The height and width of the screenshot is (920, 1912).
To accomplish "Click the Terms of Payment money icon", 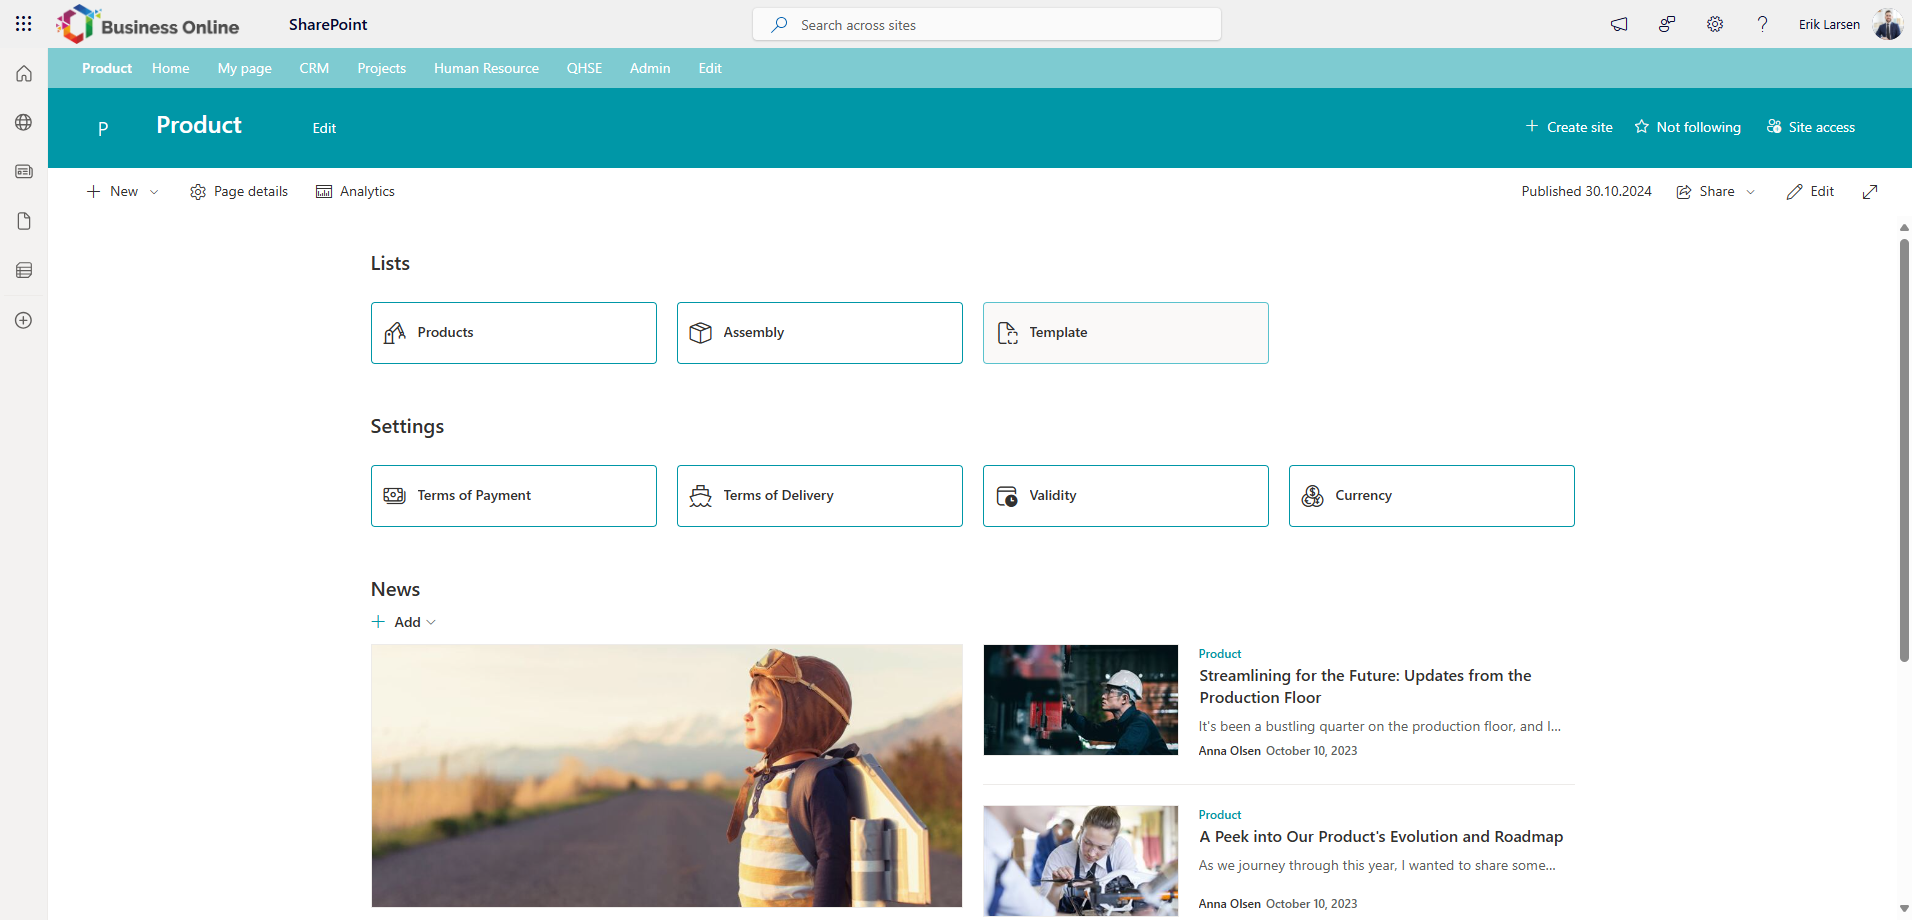I will tap(395, 496).
